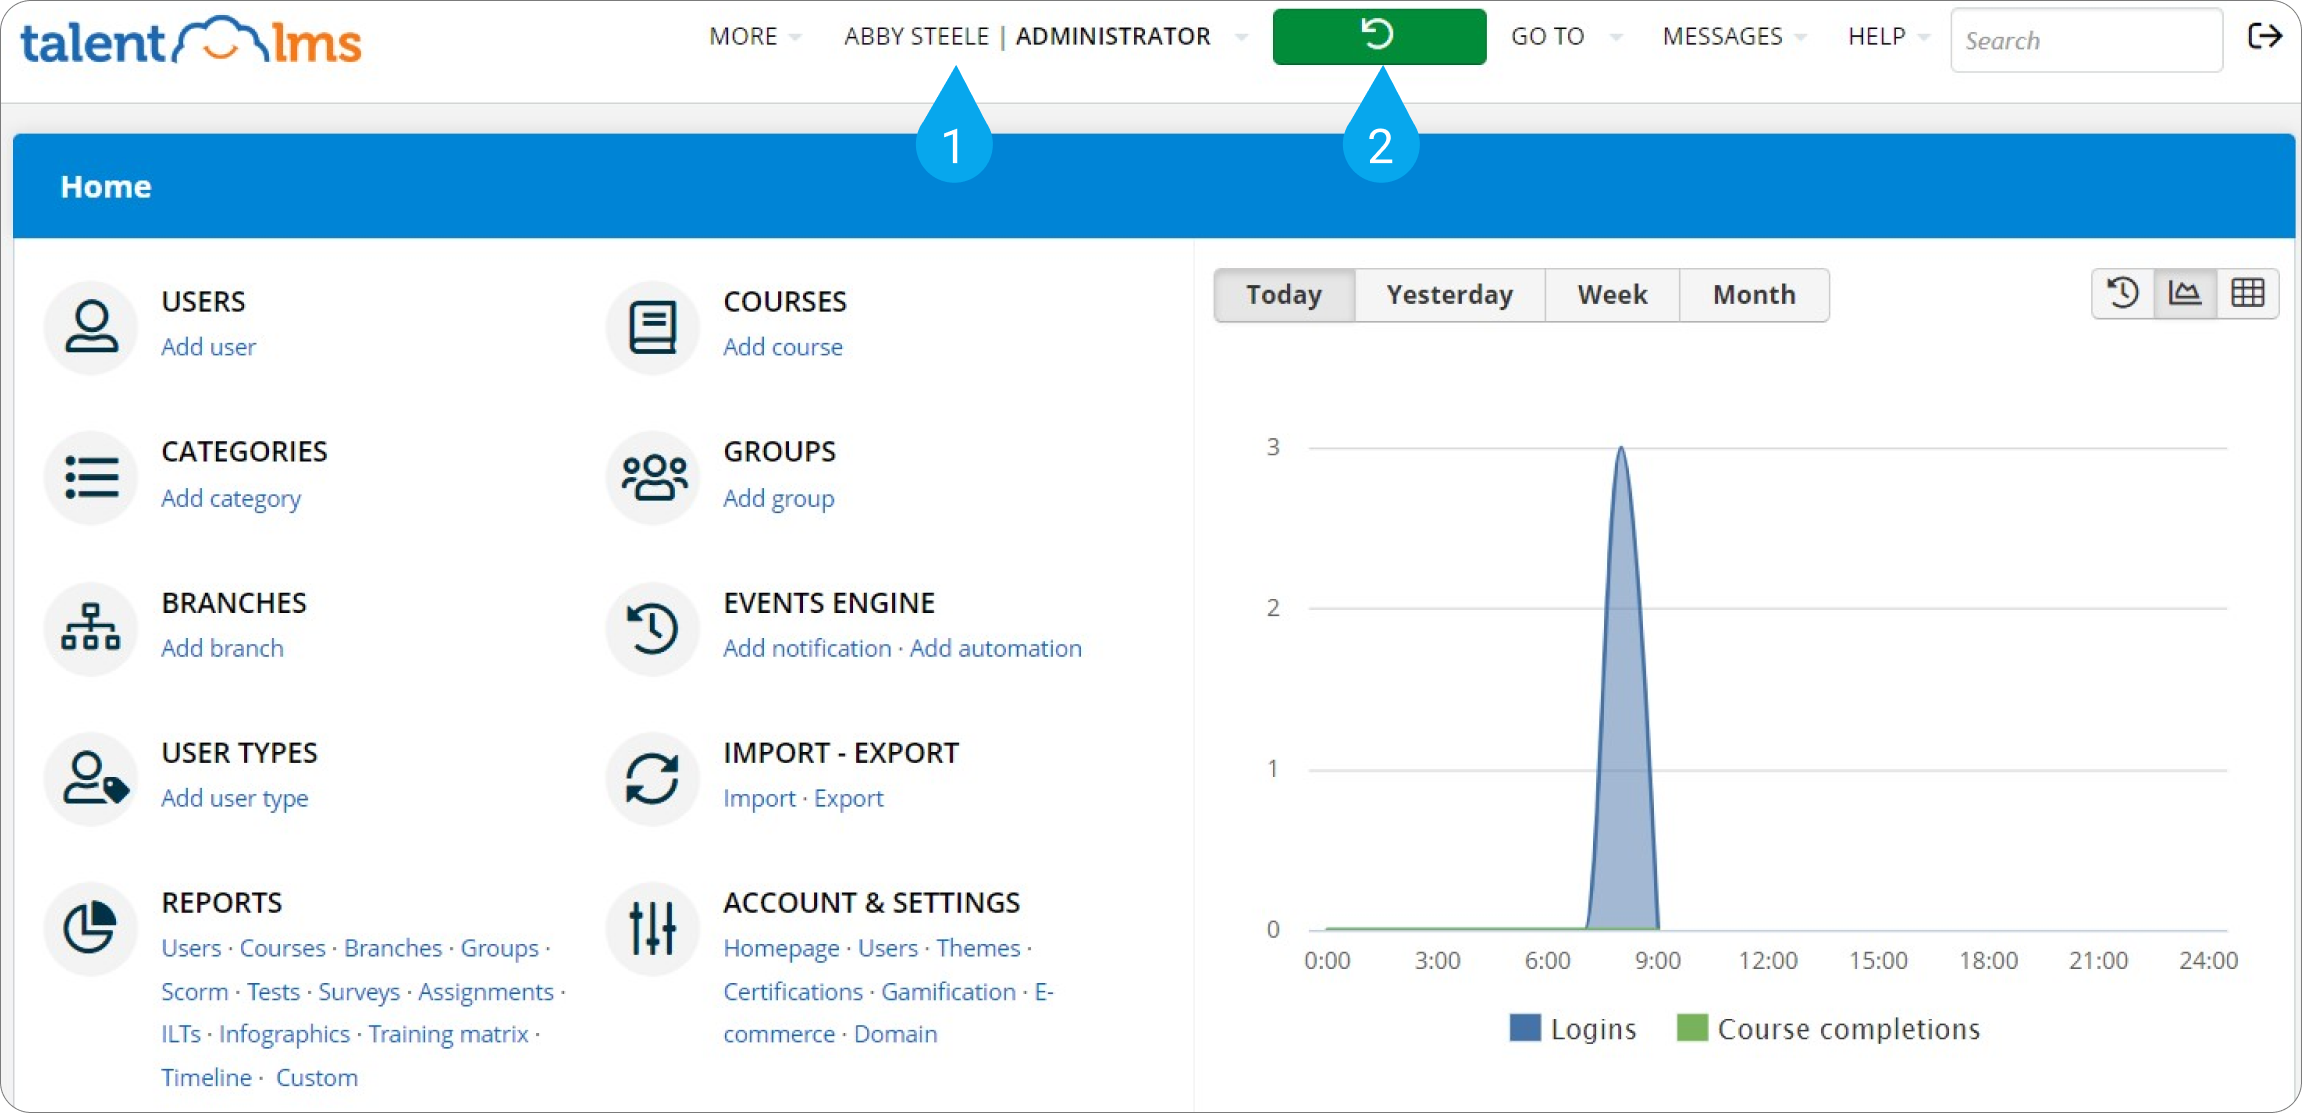Open the Tests report link
The height and width of the screenshot is (1113, 2302).
coord(273,992)
